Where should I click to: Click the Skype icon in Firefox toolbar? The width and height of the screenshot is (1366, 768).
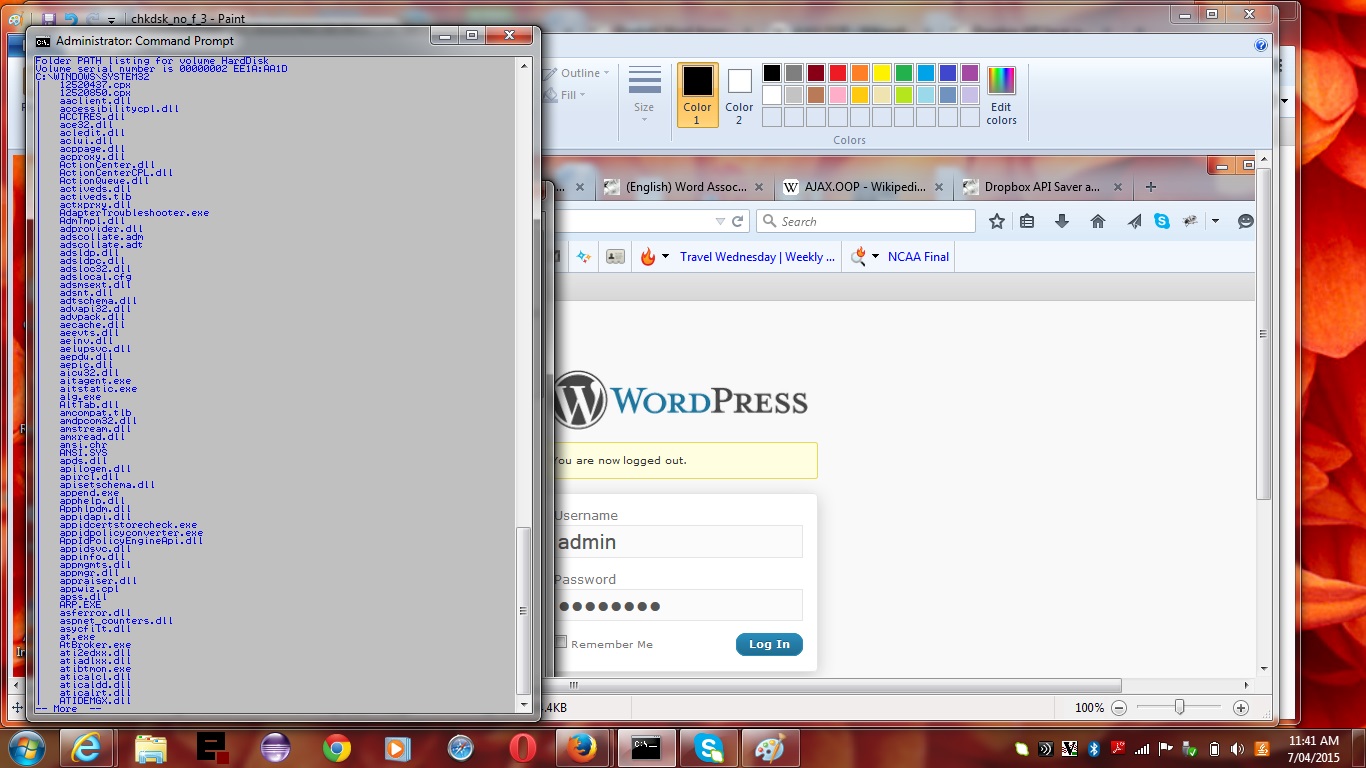tap(1161, 221)
